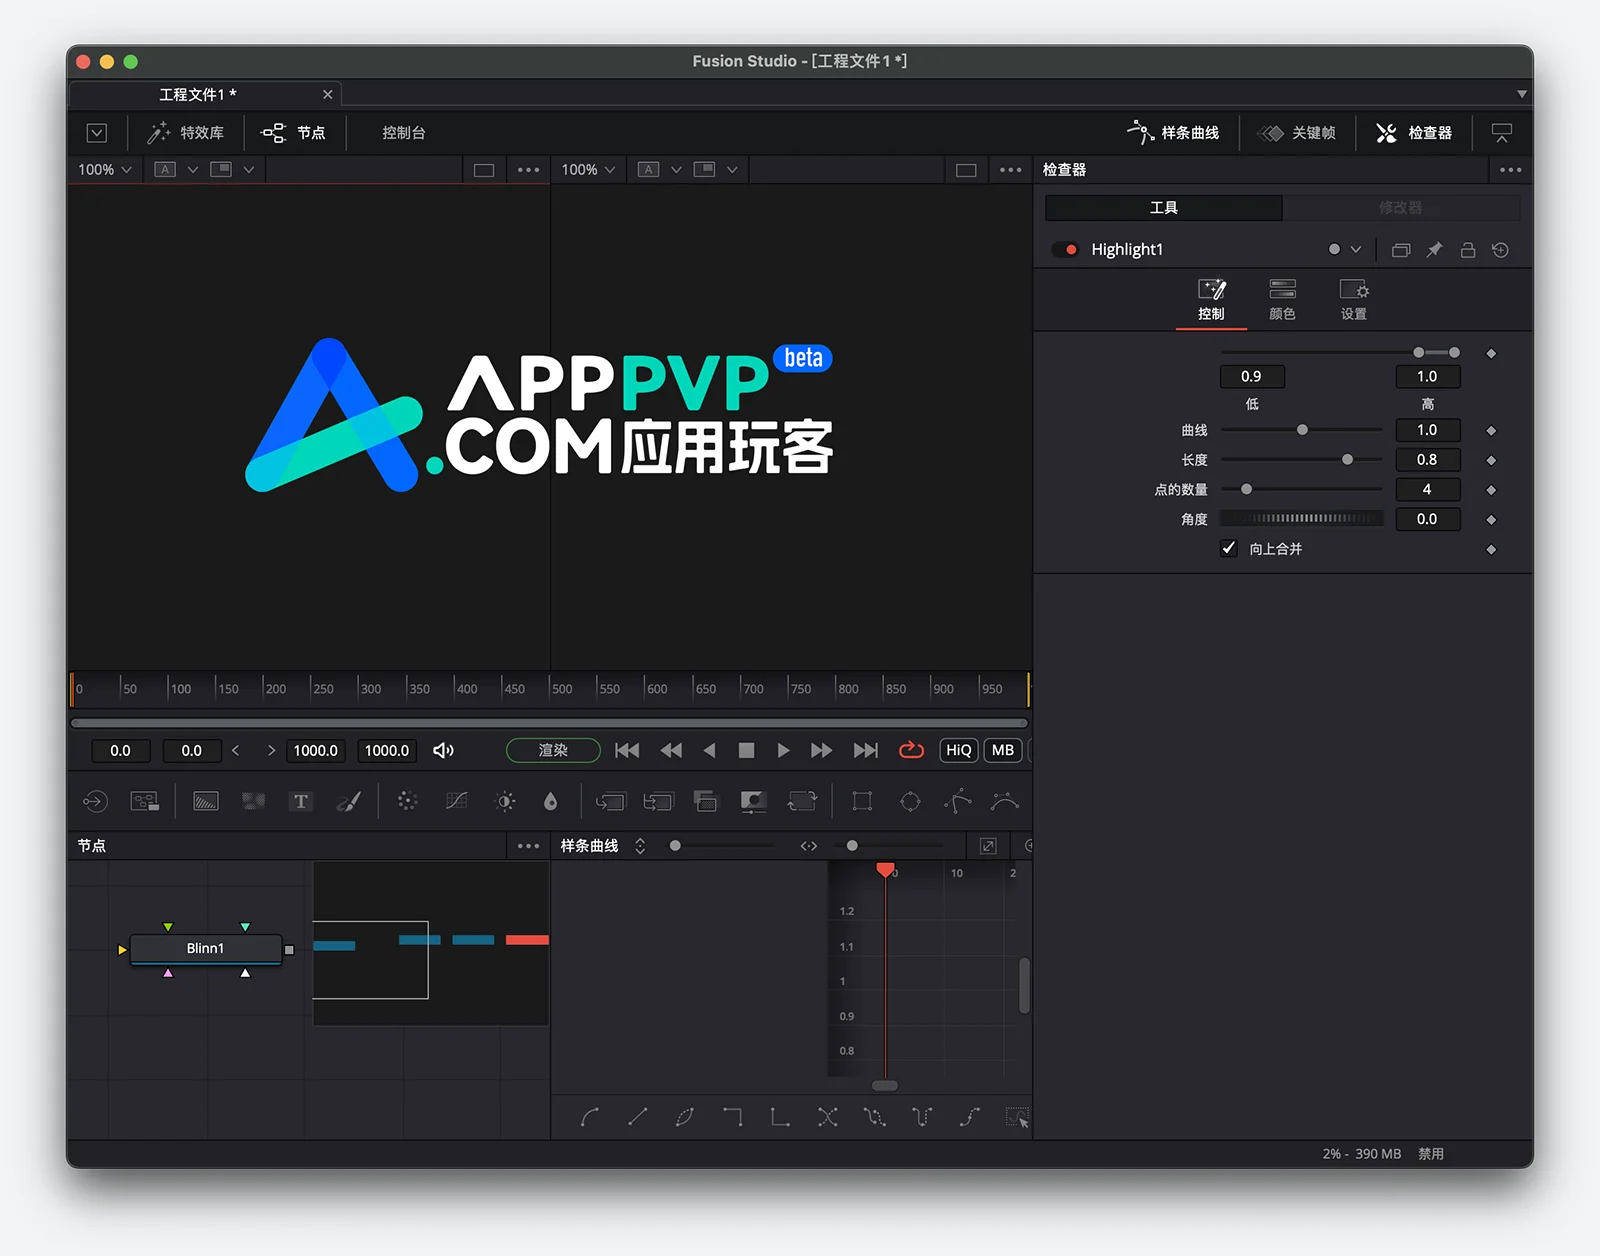Open right viewer channel A dropdown arrow
Screen dimensions: 1600x1256
pos(676,170)
